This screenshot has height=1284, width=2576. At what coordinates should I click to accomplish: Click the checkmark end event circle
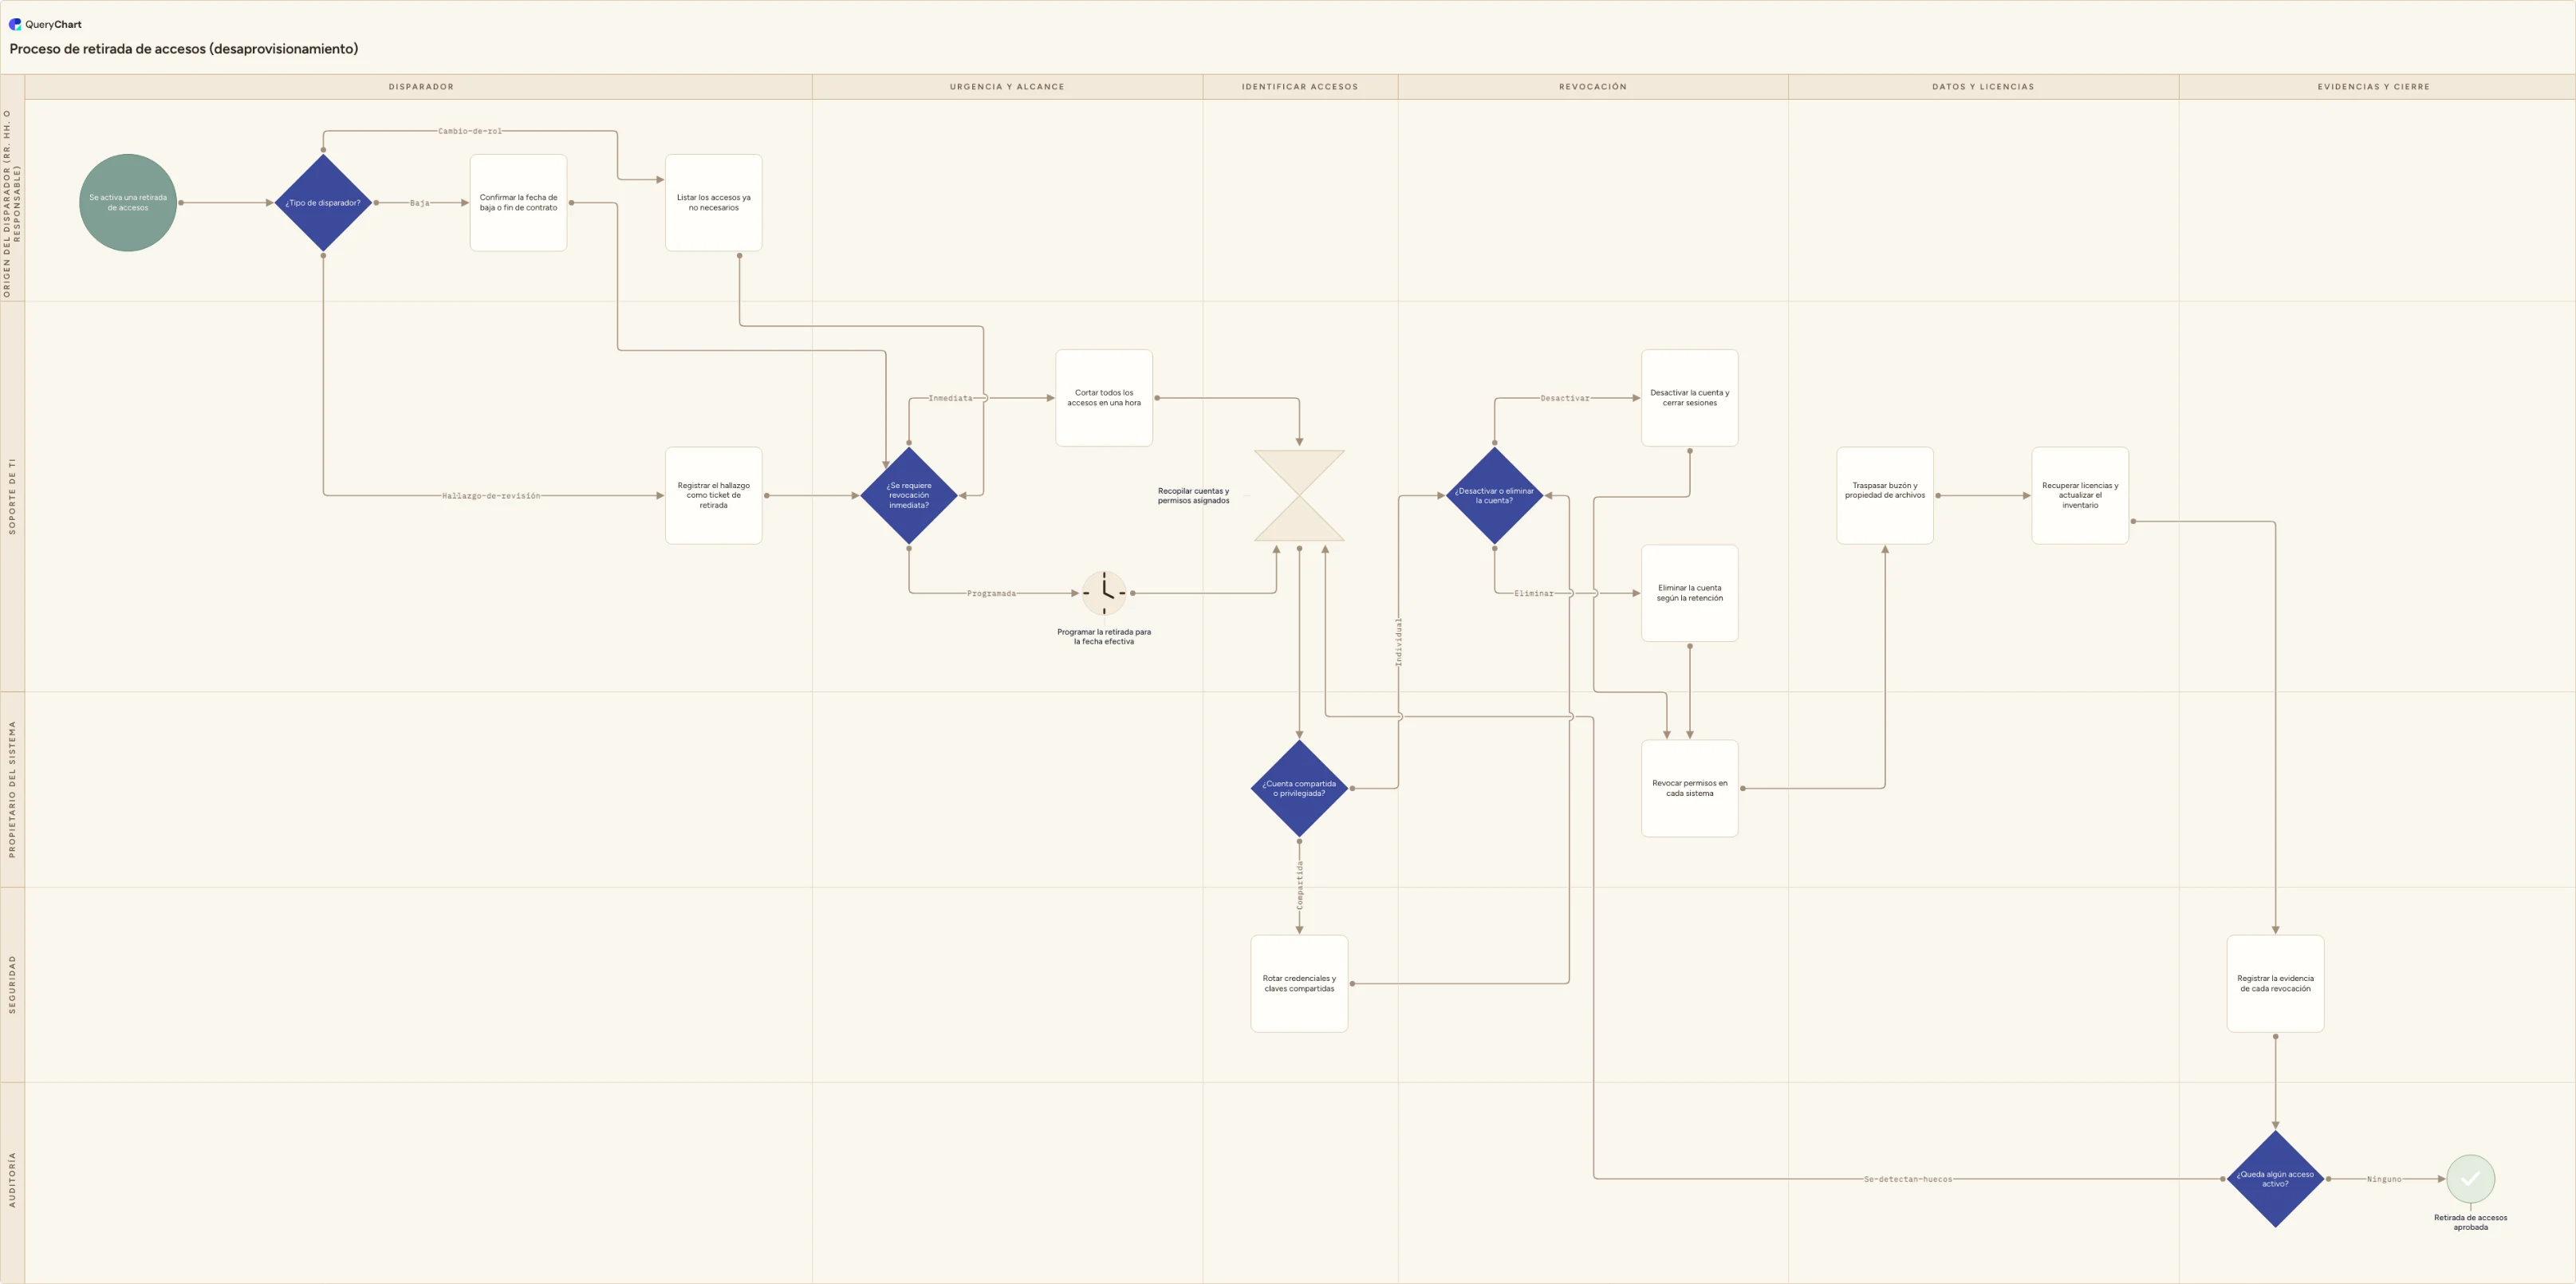[2470, 1179]
